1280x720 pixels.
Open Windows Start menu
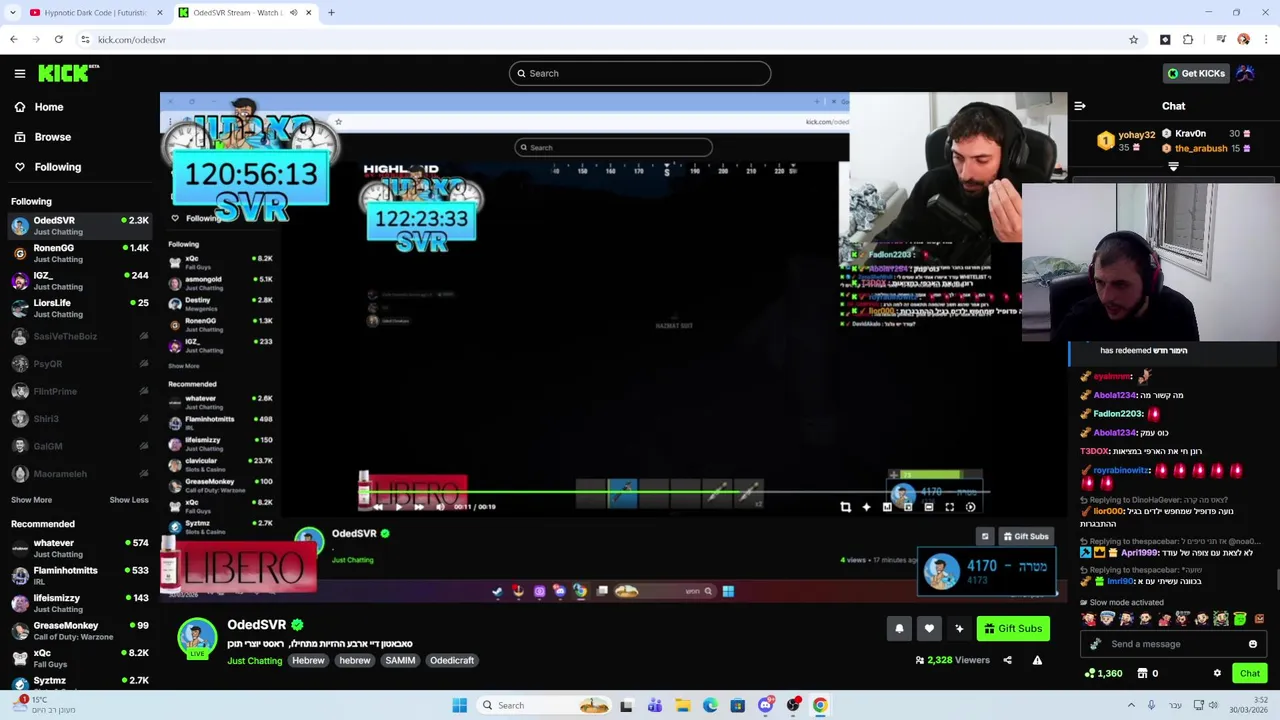pyautogui.click(x=459, y=705)
